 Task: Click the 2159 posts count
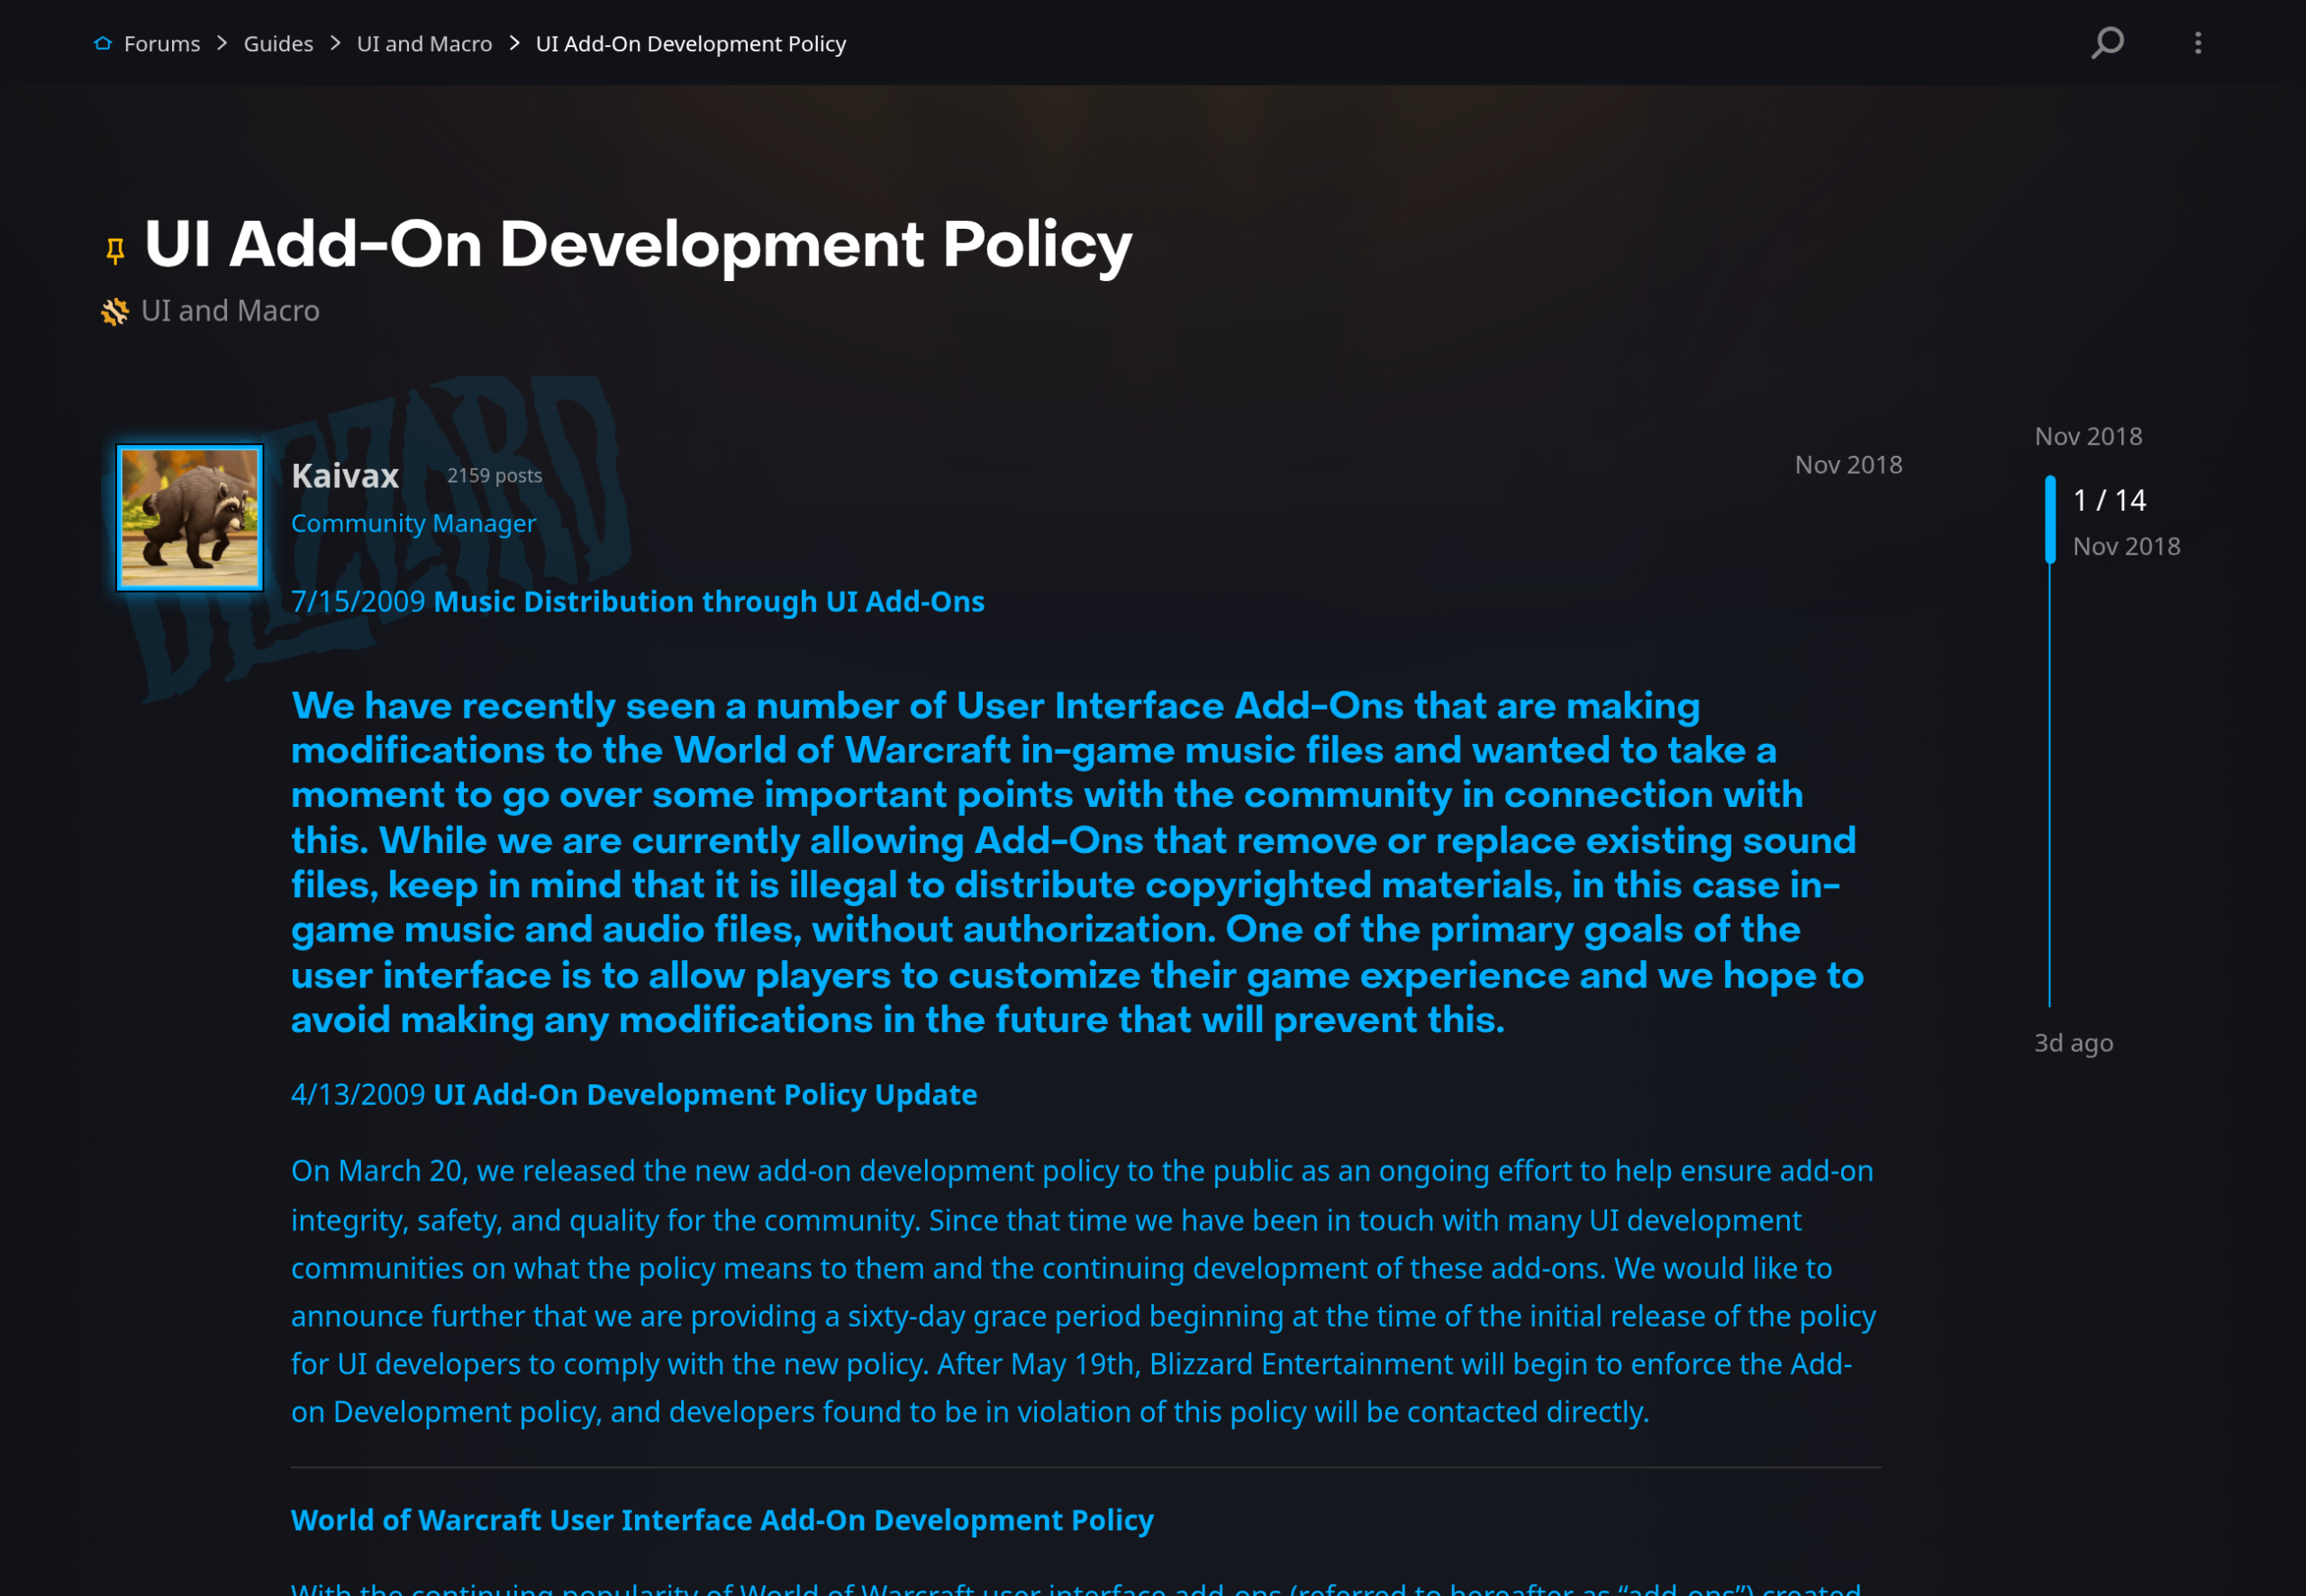(494, 476)
